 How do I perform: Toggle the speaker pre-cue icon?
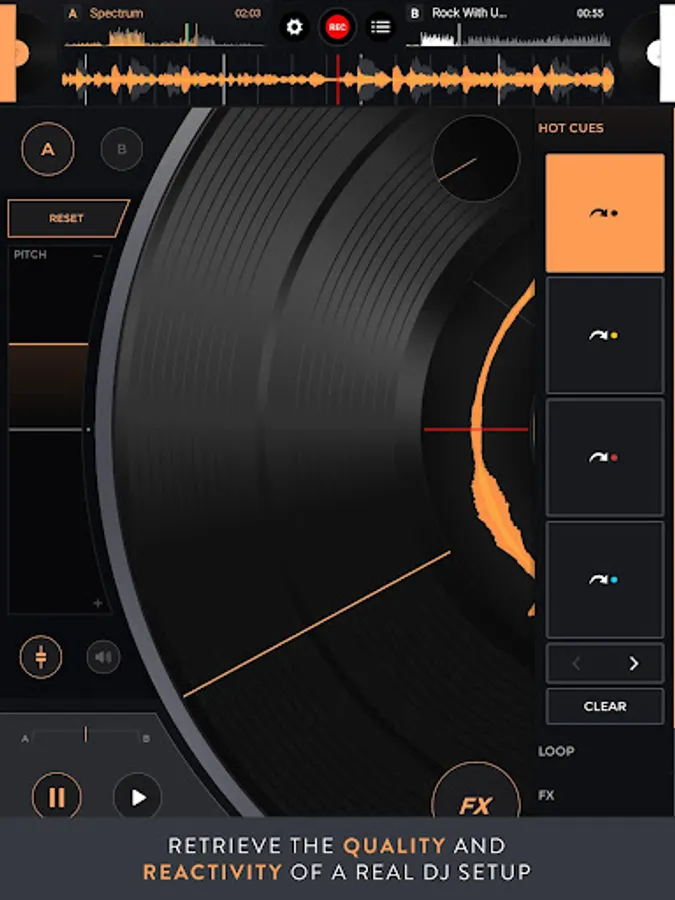[x=103, y=657]
